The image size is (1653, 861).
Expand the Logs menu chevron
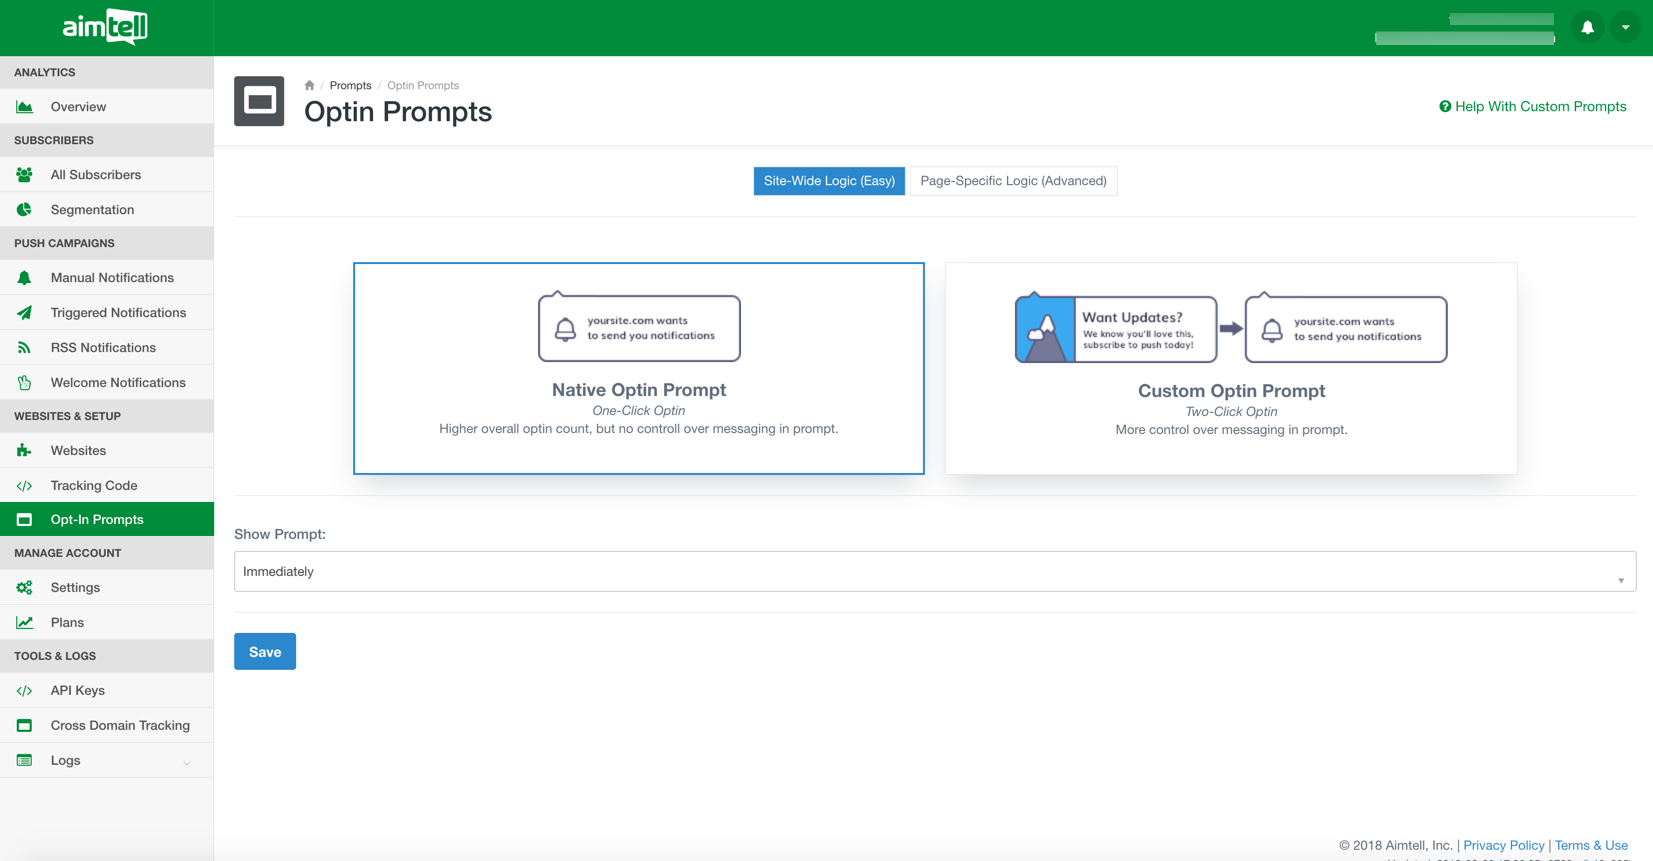pyautogui.click(x=187, y=762)
